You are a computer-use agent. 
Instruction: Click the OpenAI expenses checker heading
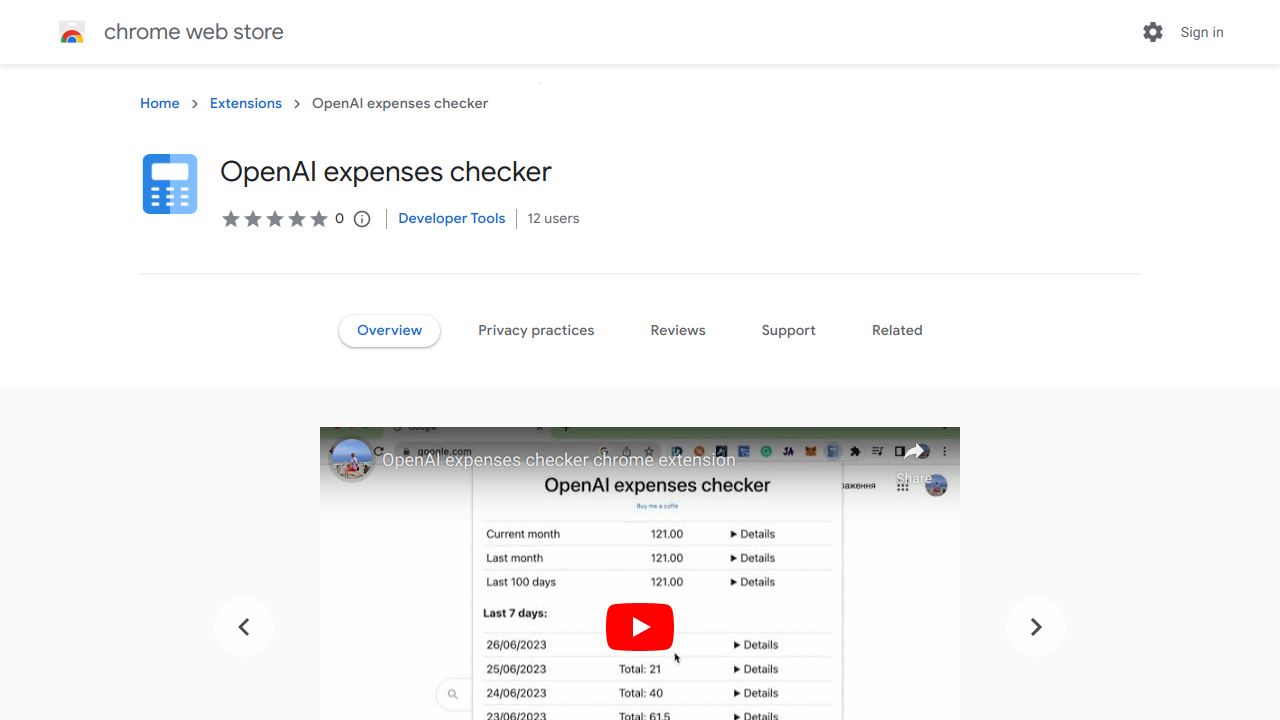point(386,172)
